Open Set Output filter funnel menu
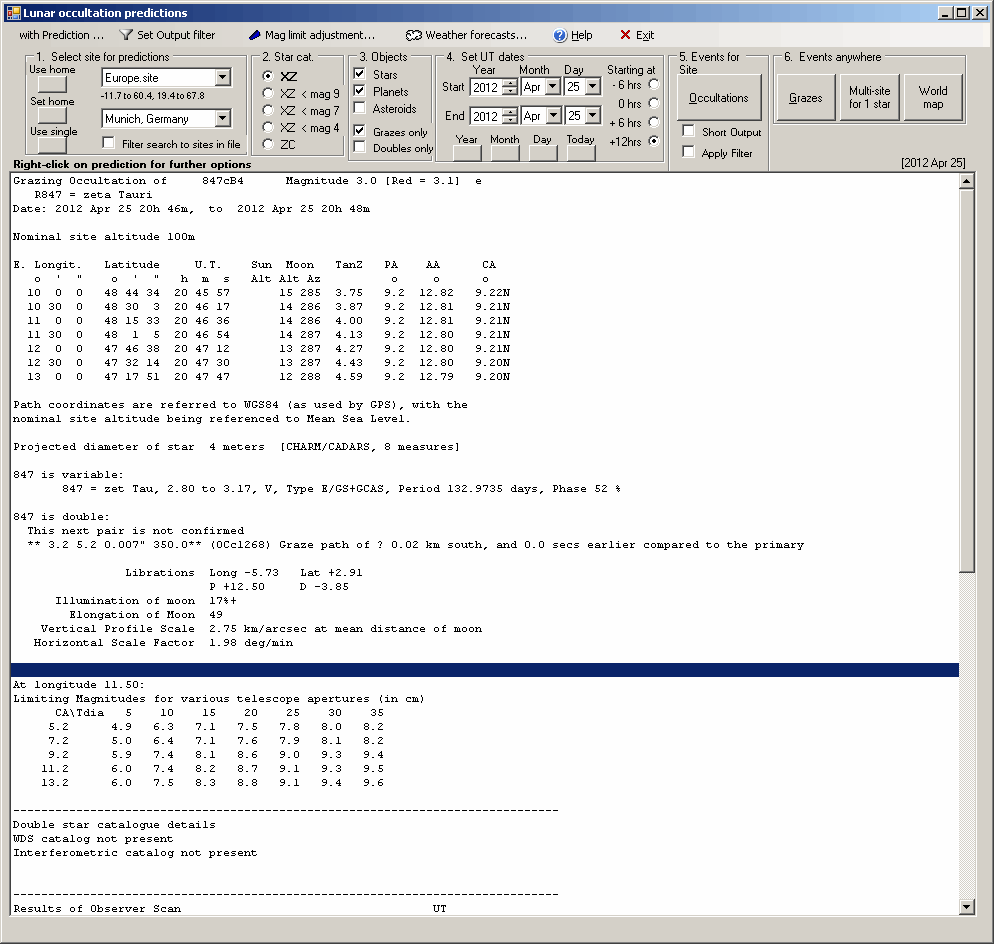Screen dimensions: 994x944 (x=166, y=35)
